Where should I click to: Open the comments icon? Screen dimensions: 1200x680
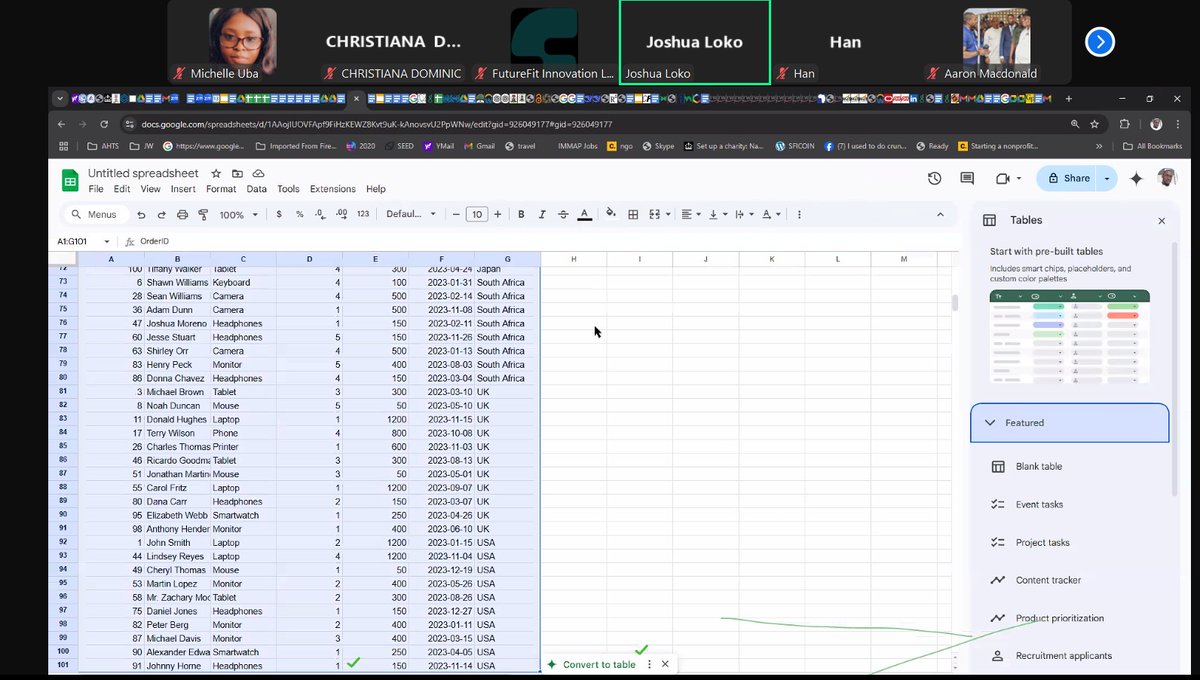967,178
